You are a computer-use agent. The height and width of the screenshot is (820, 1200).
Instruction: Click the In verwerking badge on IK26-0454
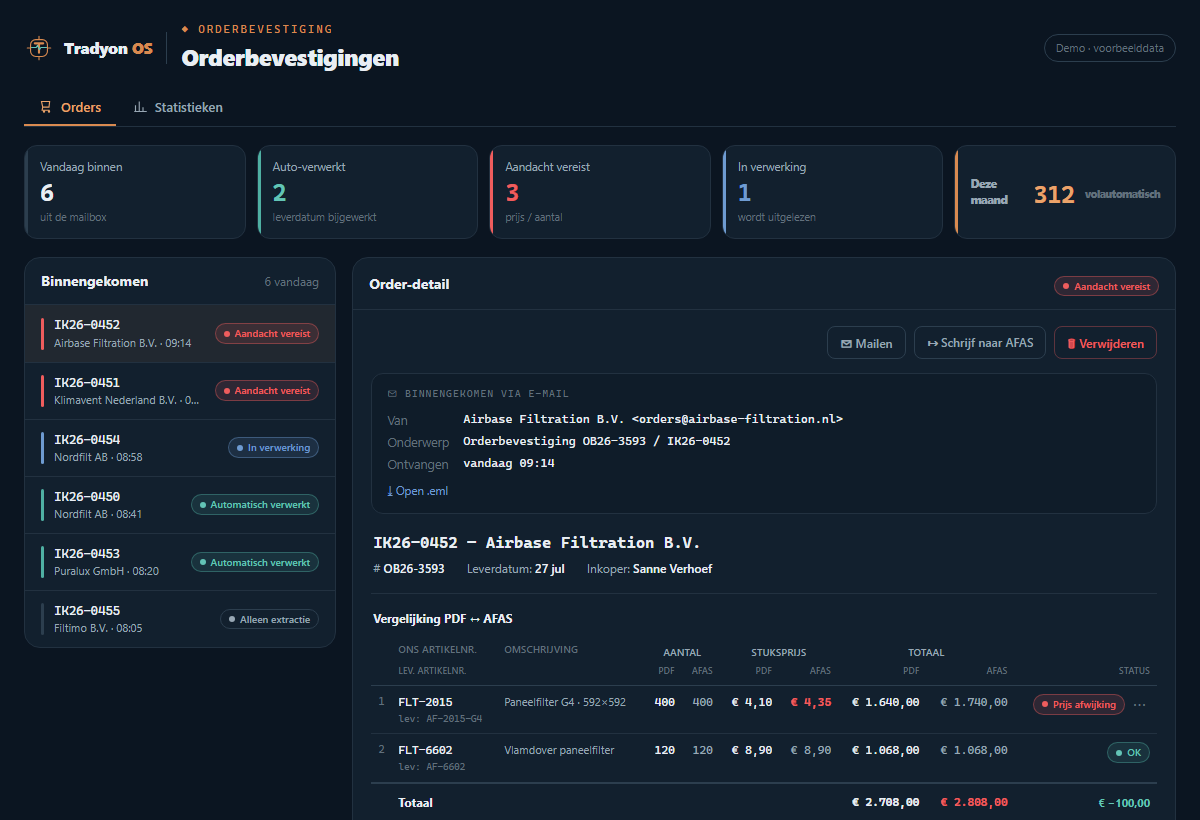273,448
